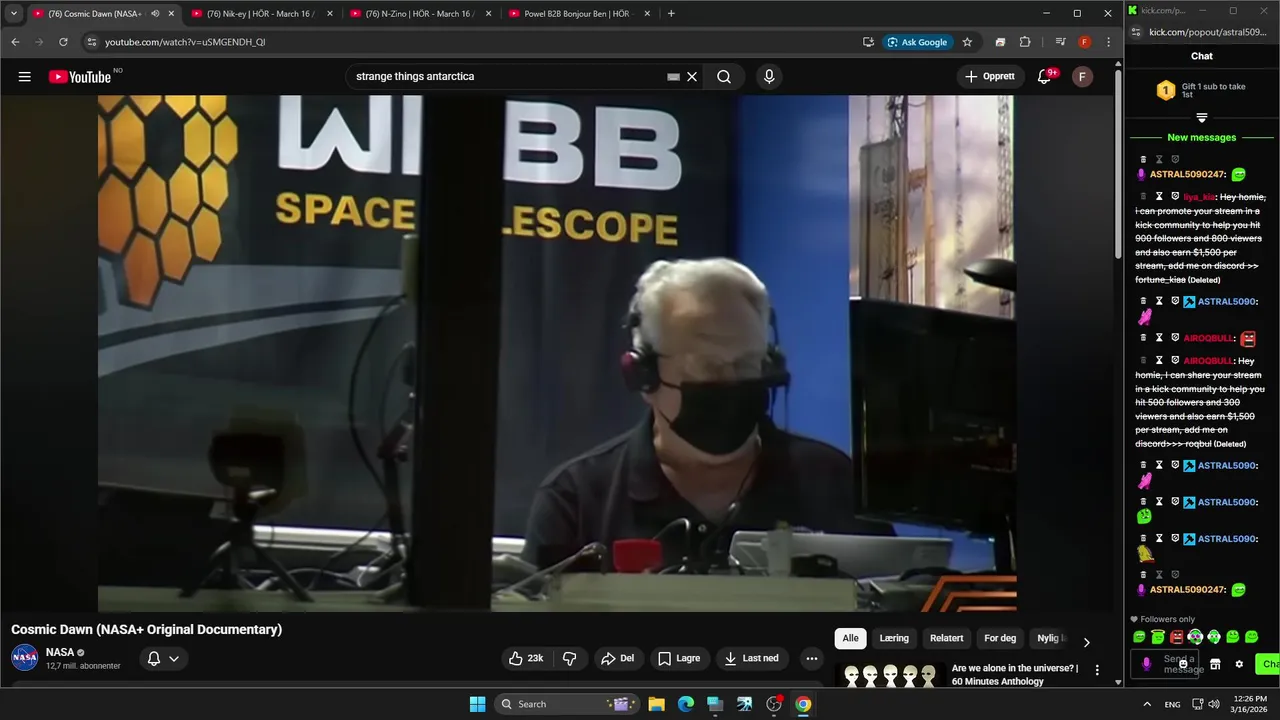
Task: Download video with Last ned button
Action: (751, 658)
